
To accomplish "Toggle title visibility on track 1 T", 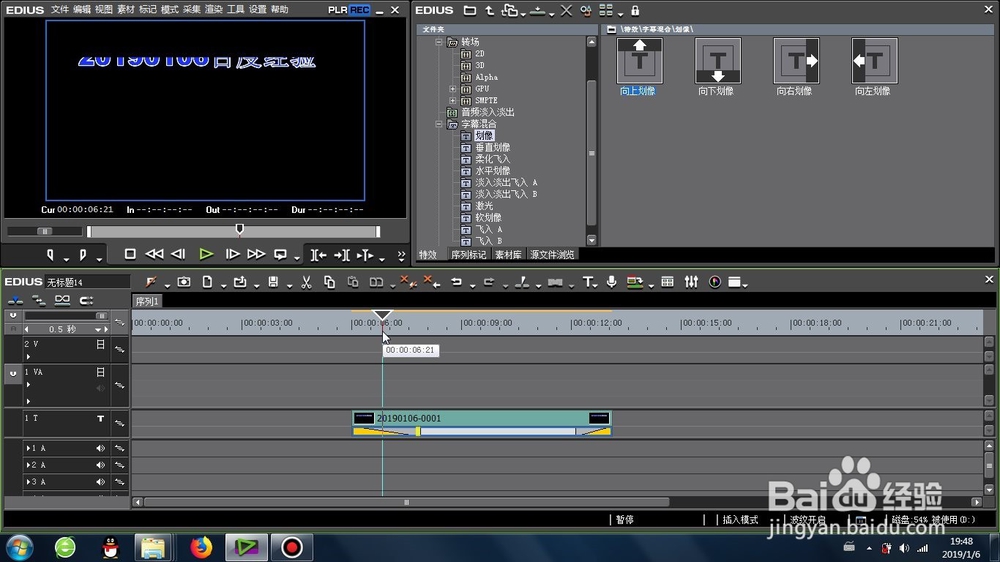I will (100, 418).
